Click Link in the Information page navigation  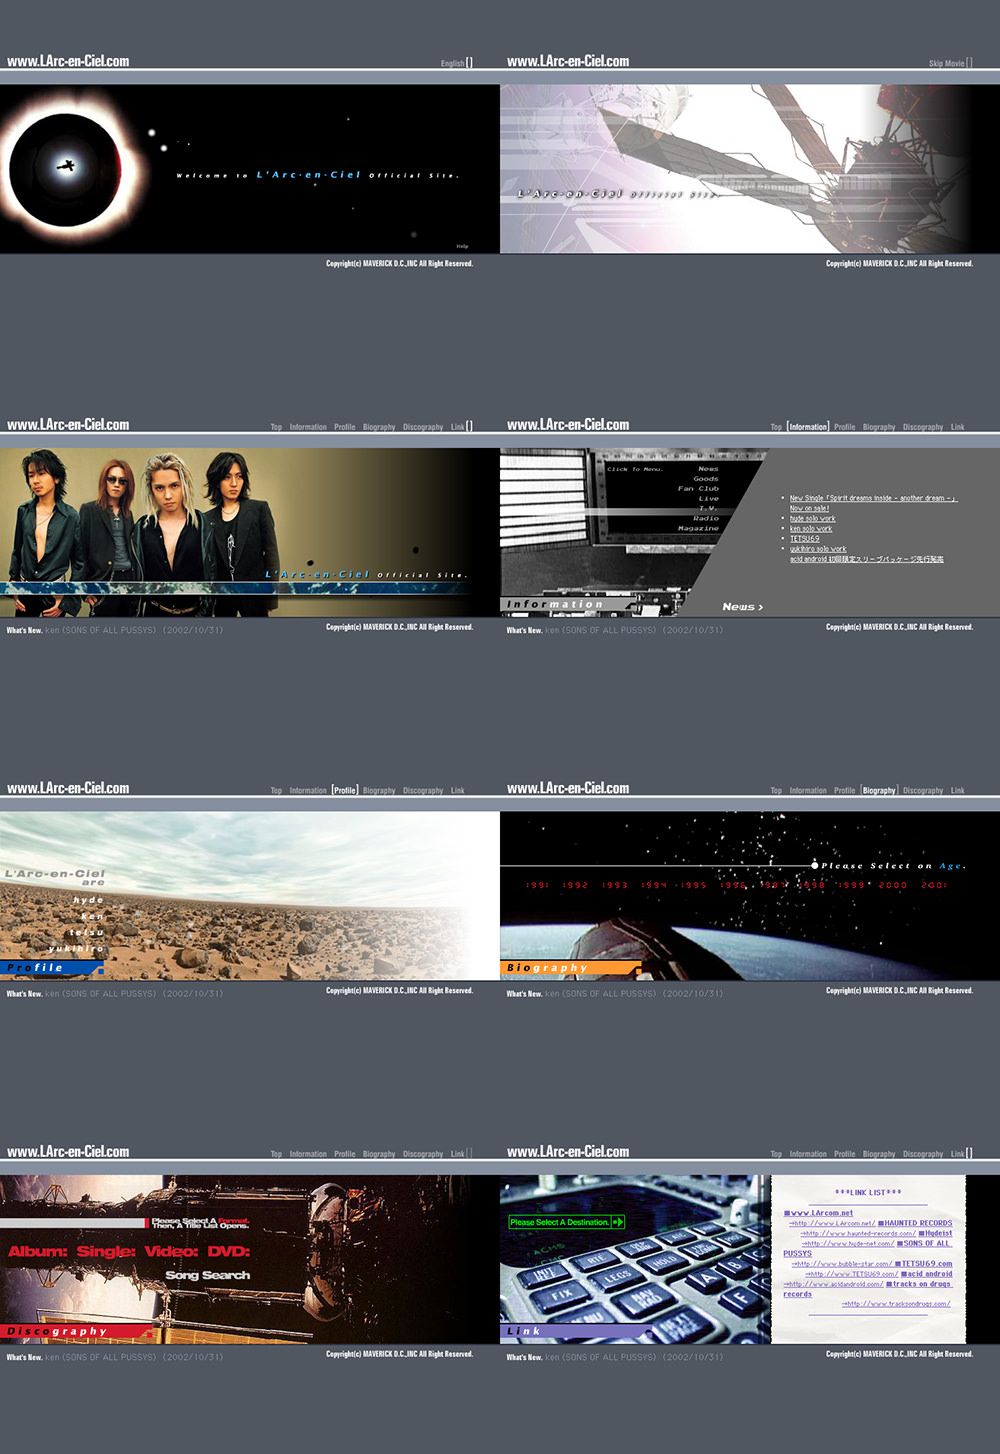(x=958, y=427)
